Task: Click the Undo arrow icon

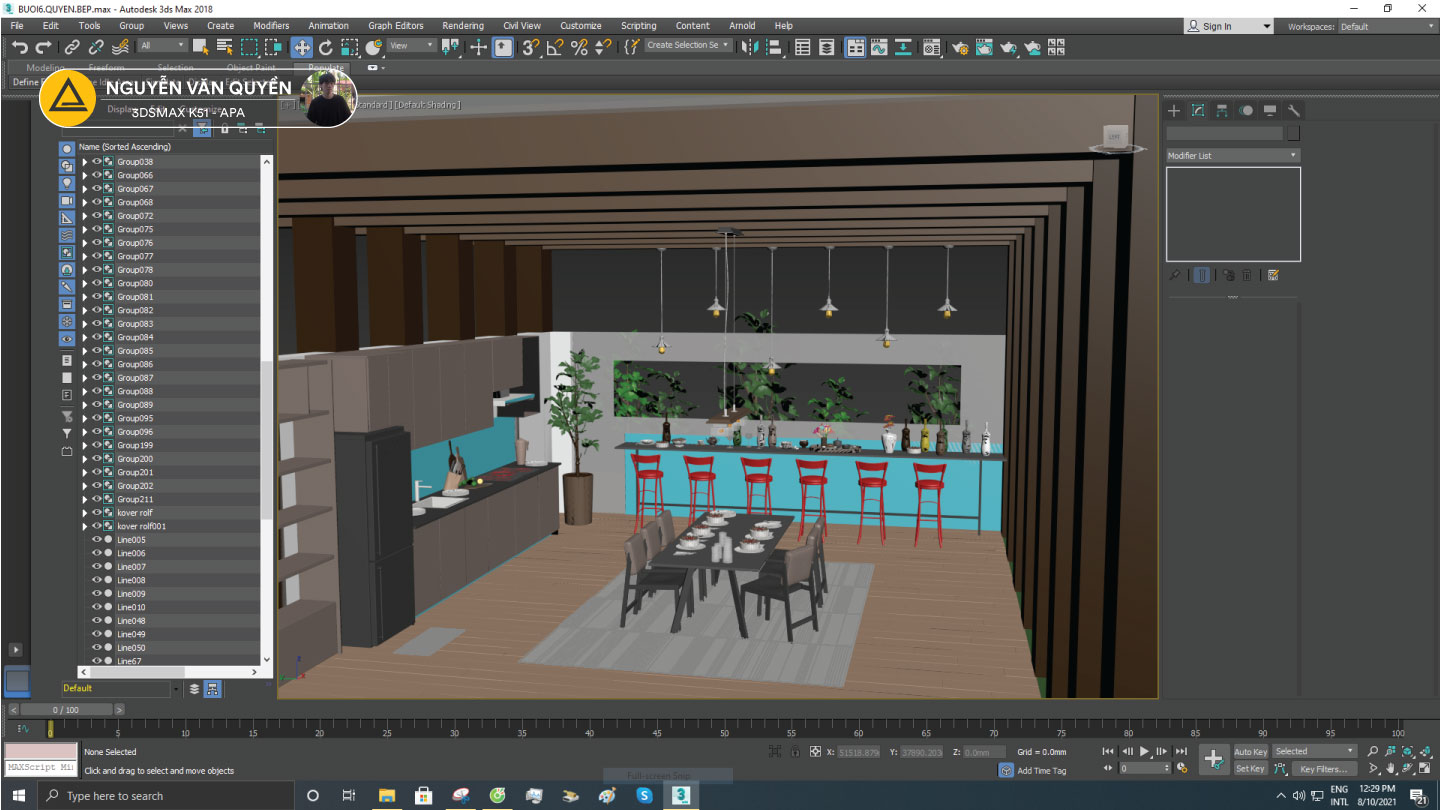Action: pos(19,47)
